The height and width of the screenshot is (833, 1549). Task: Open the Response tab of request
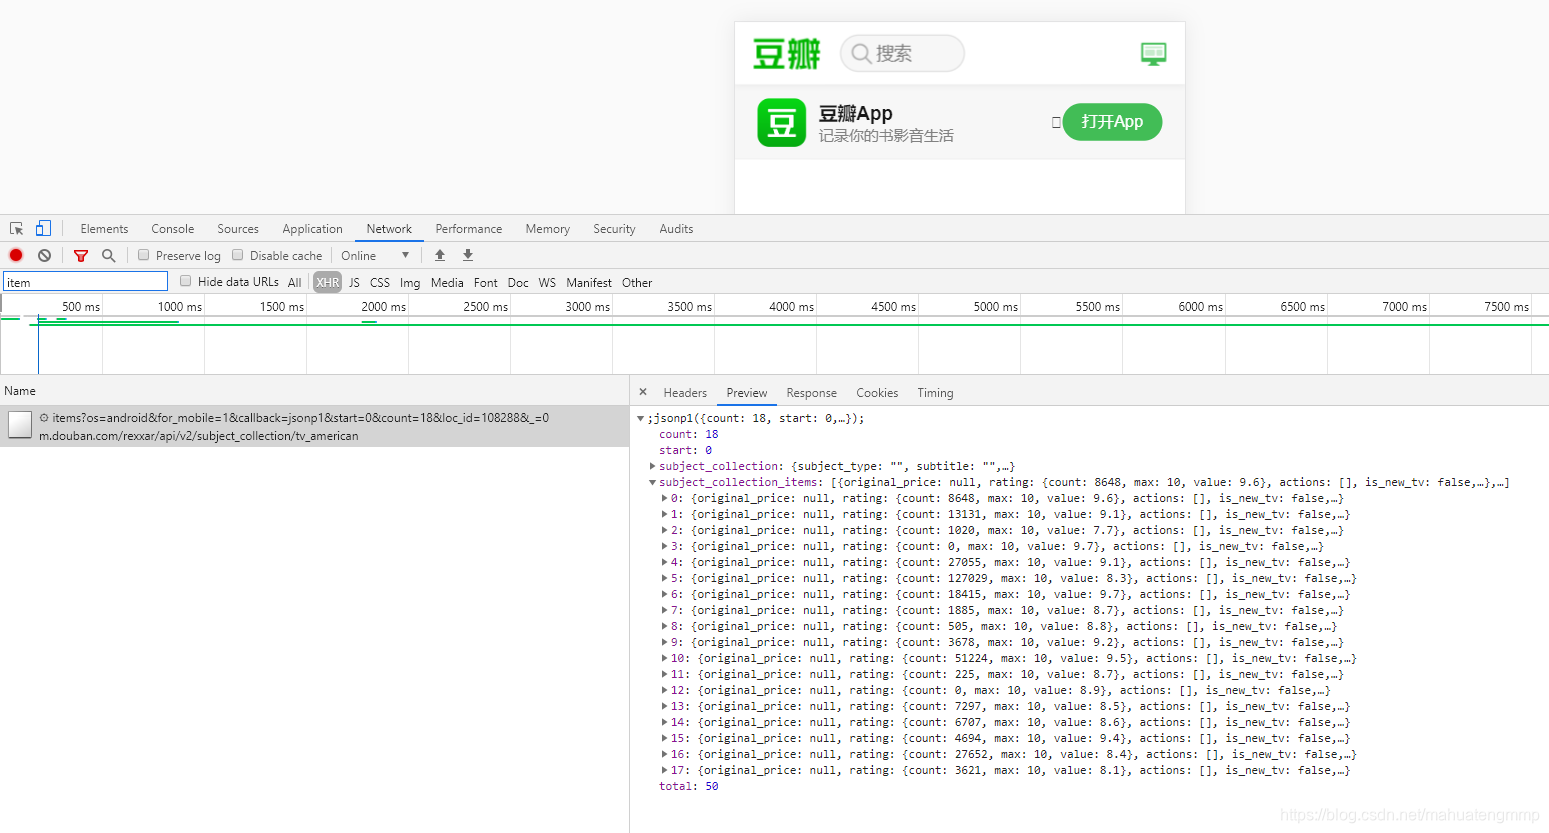811,393
